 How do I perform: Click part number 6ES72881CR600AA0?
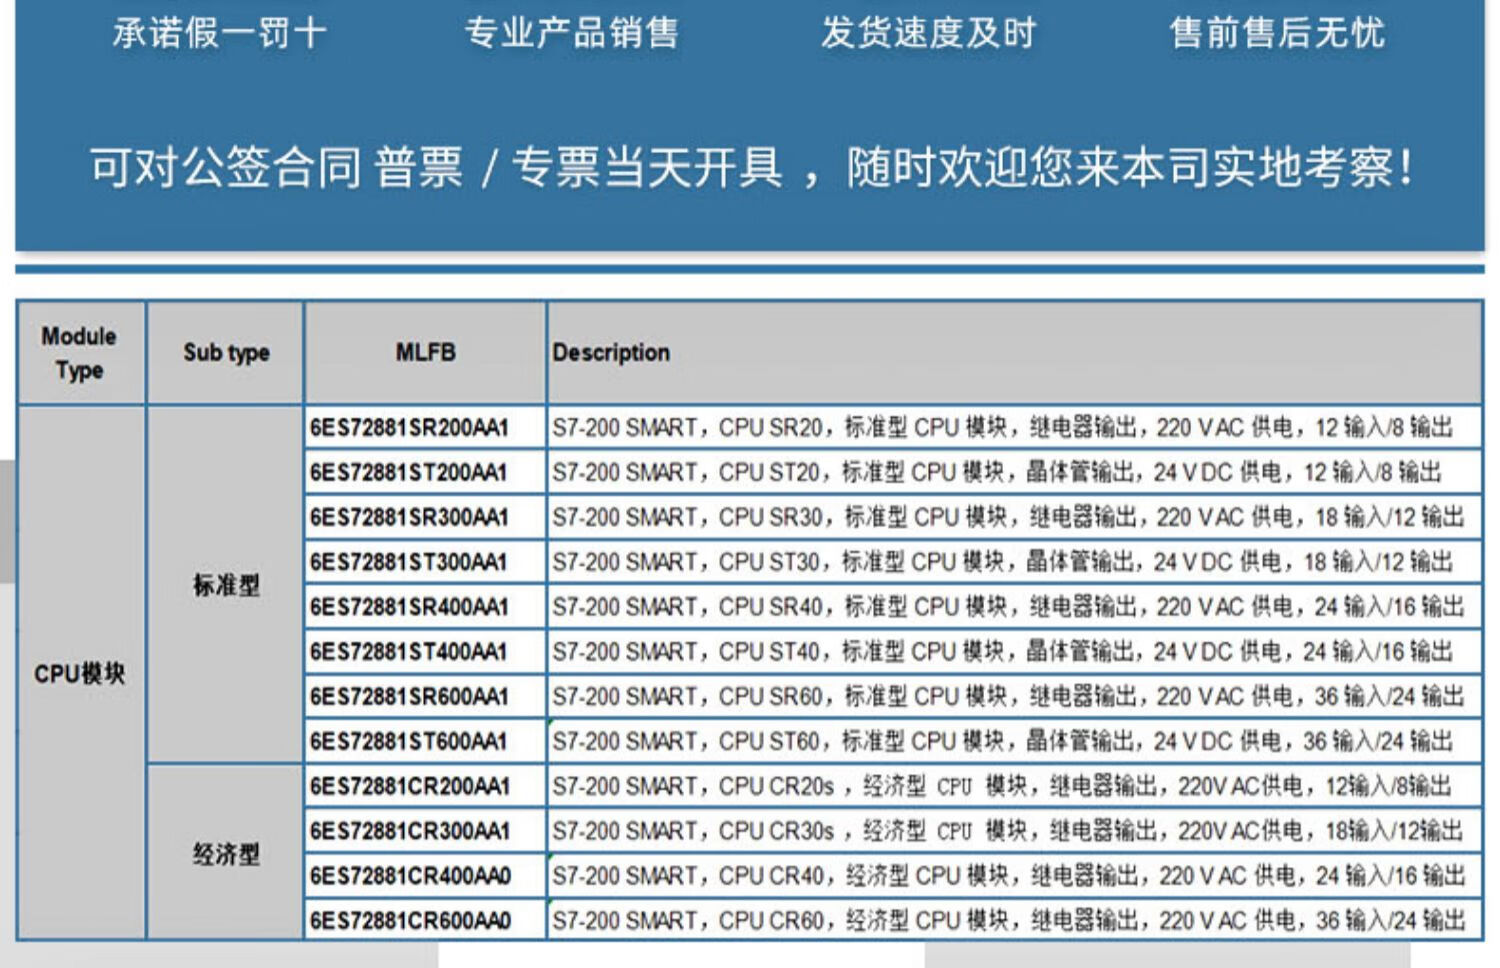410,921
